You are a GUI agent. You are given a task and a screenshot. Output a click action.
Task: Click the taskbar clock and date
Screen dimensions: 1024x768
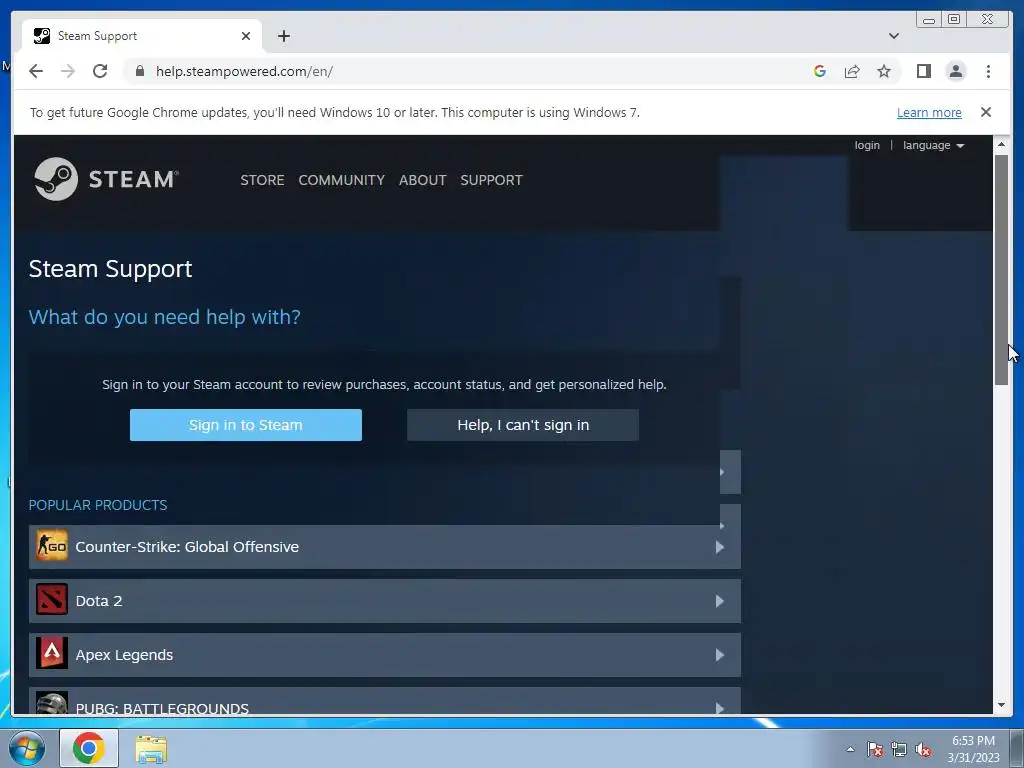click(x=973, y=749)
